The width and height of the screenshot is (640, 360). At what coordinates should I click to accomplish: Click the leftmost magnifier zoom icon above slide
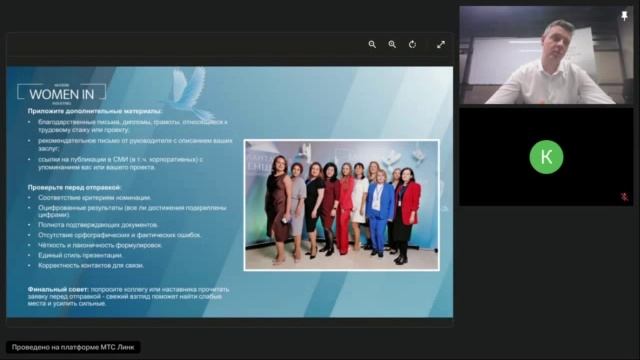pos(372,44)
